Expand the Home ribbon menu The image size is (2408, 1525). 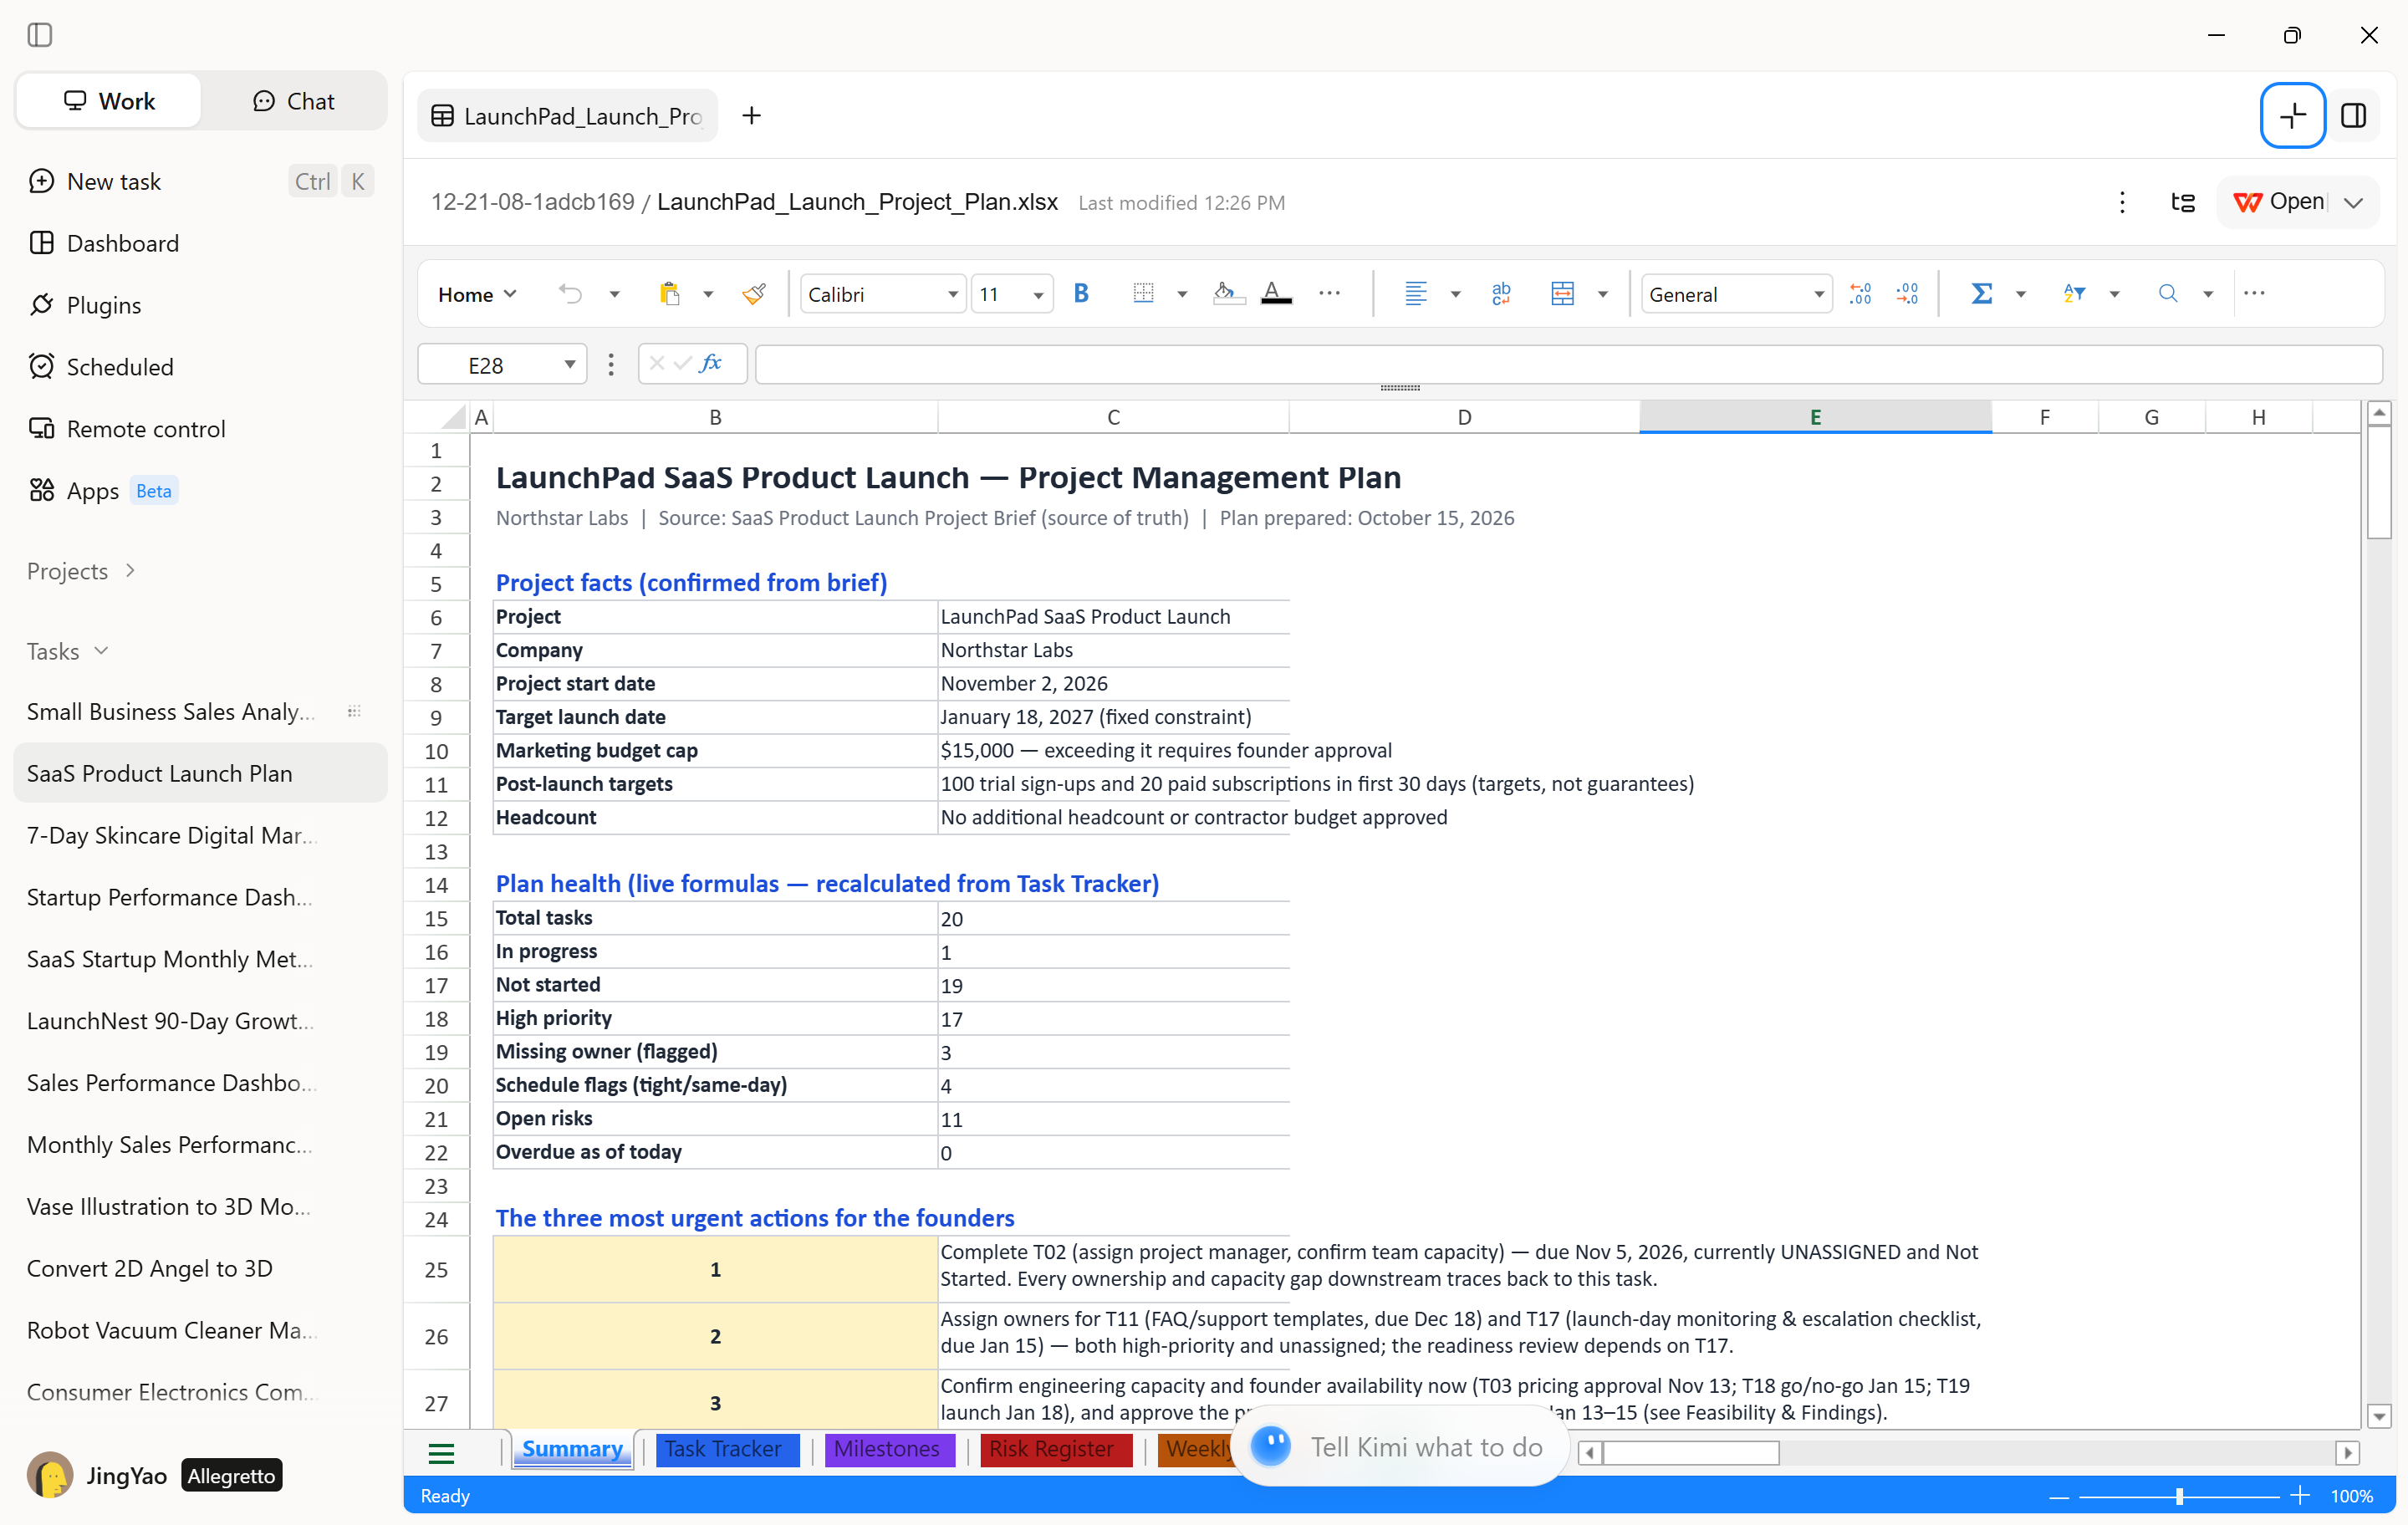point(477,294)
